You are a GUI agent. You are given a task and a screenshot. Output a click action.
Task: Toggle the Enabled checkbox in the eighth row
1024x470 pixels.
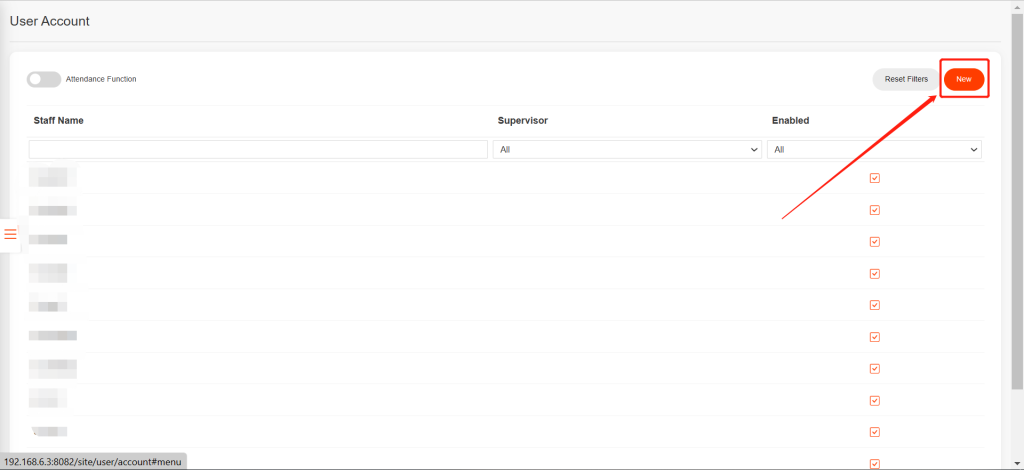pyautogui.click(x=875, y=400)
